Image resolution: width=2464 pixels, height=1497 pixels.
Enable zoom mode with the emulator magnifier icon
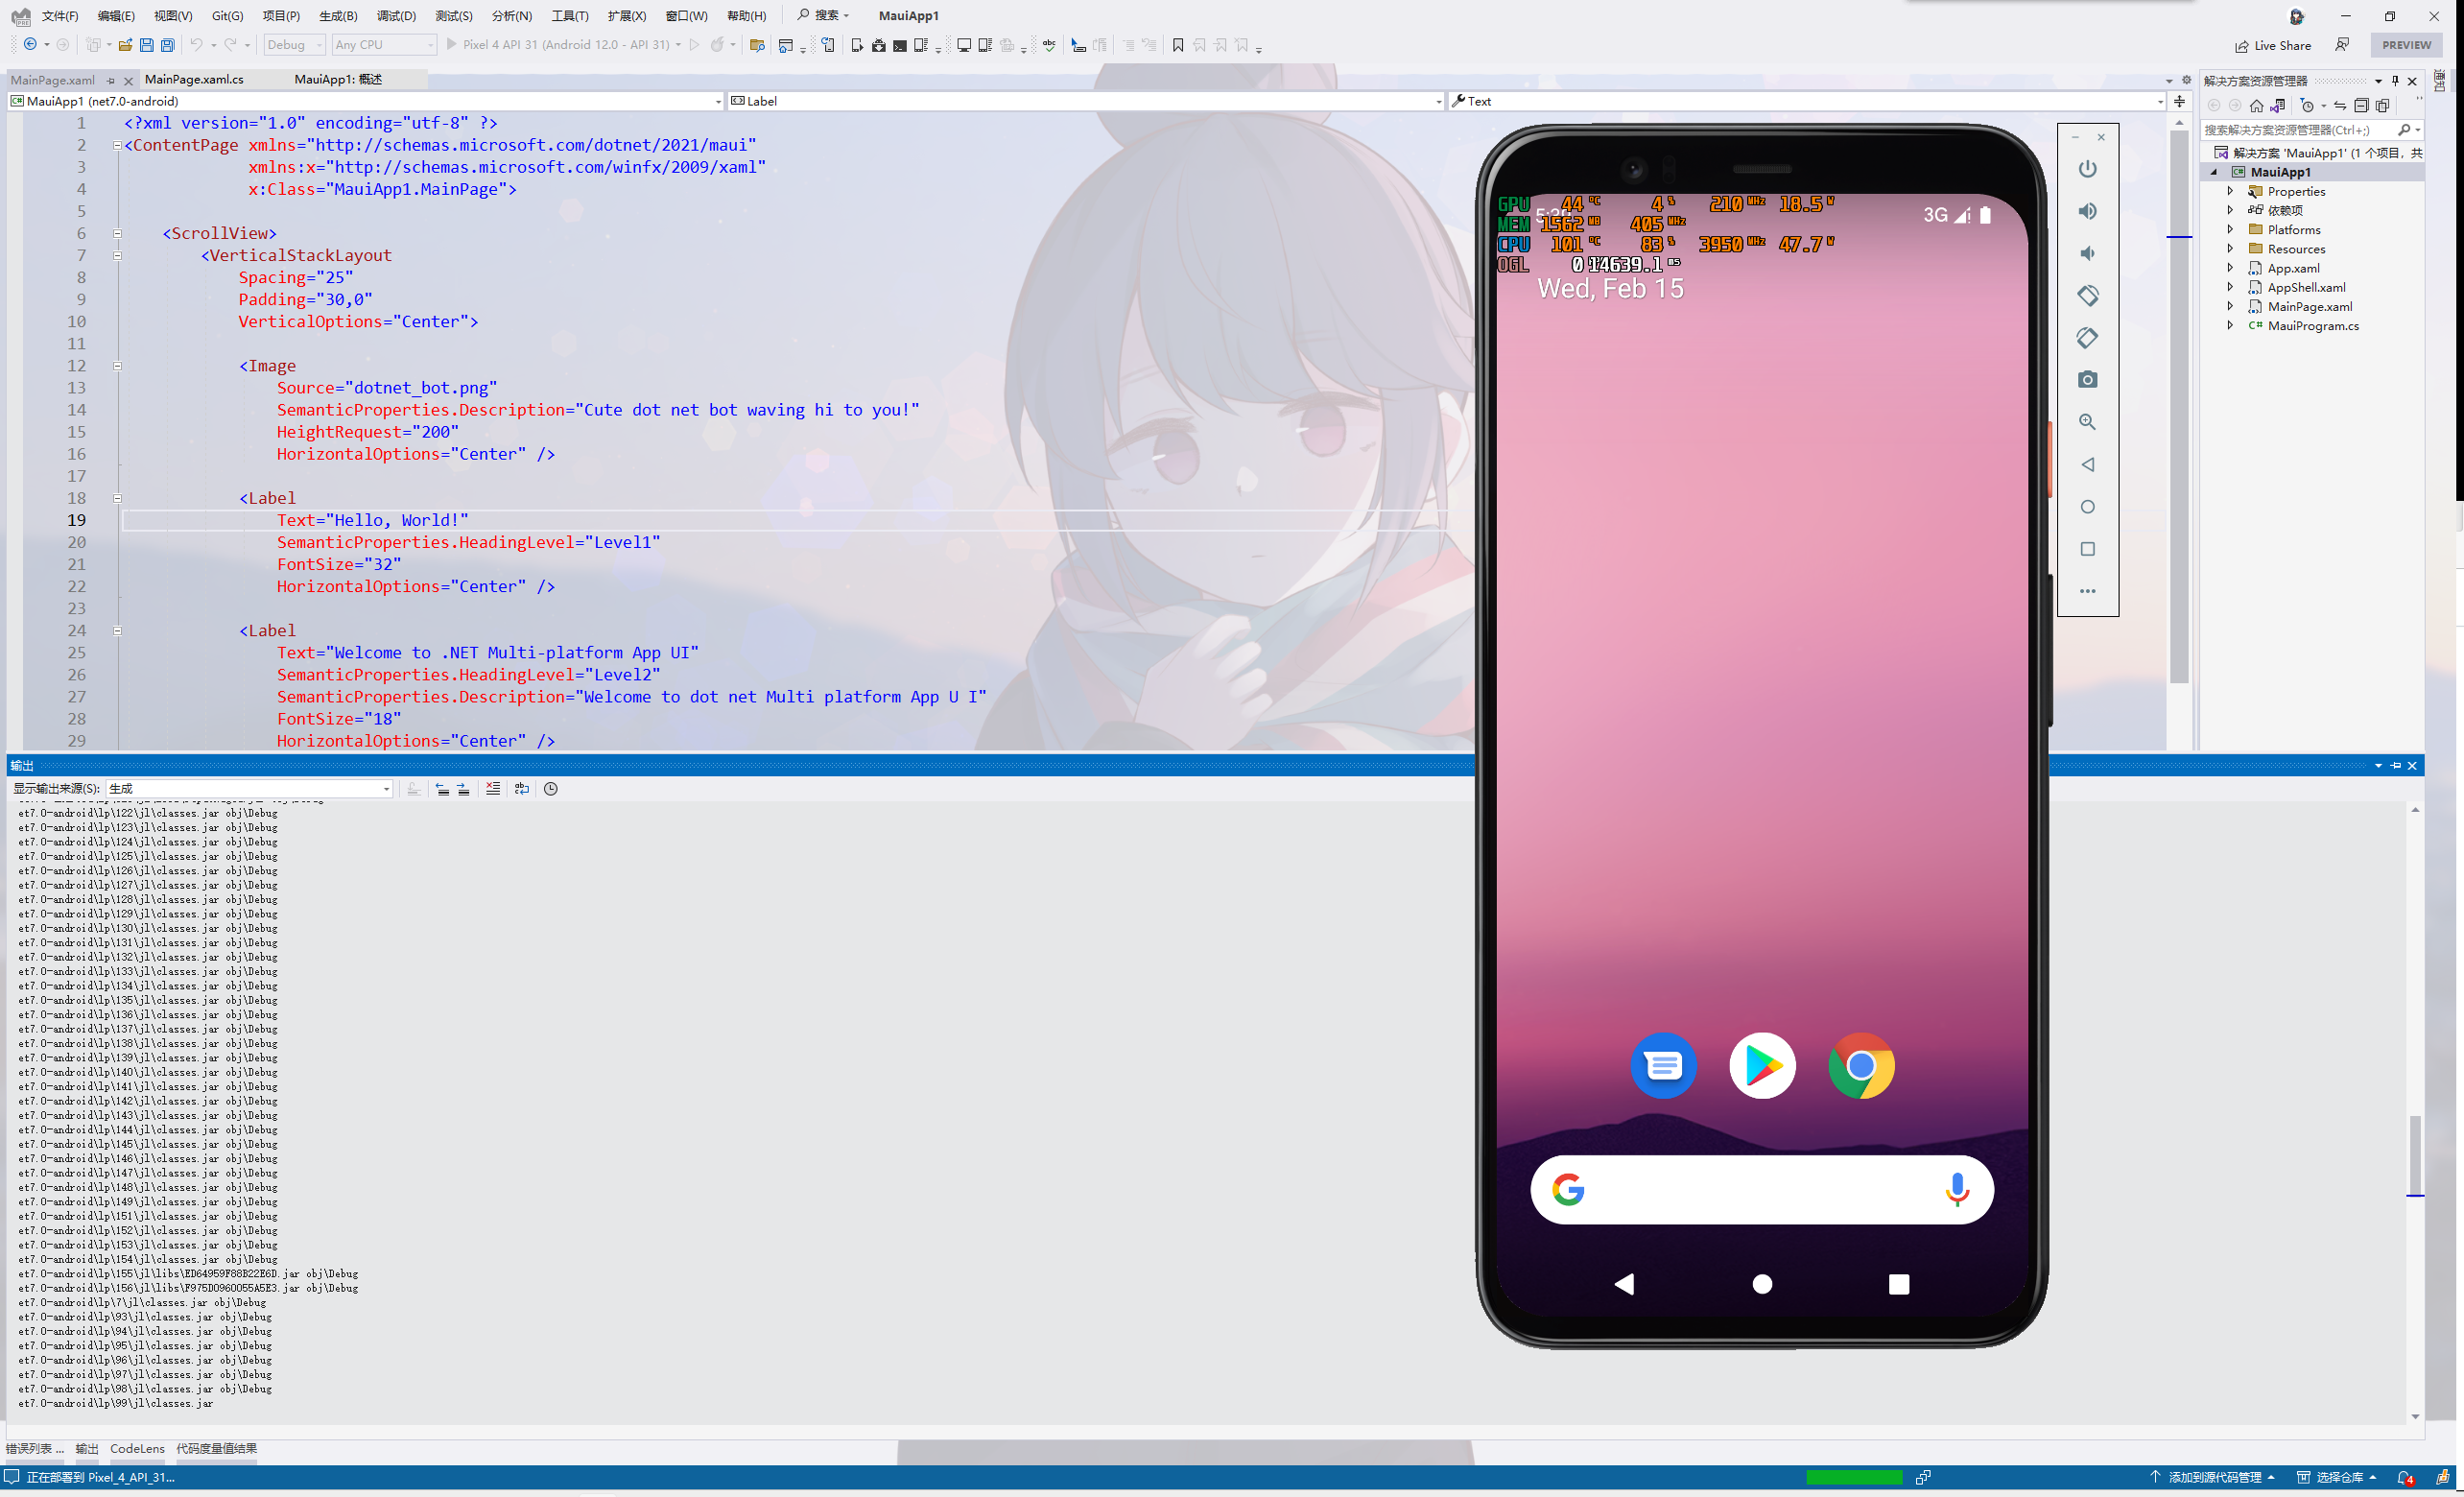tap(2087, 421)
